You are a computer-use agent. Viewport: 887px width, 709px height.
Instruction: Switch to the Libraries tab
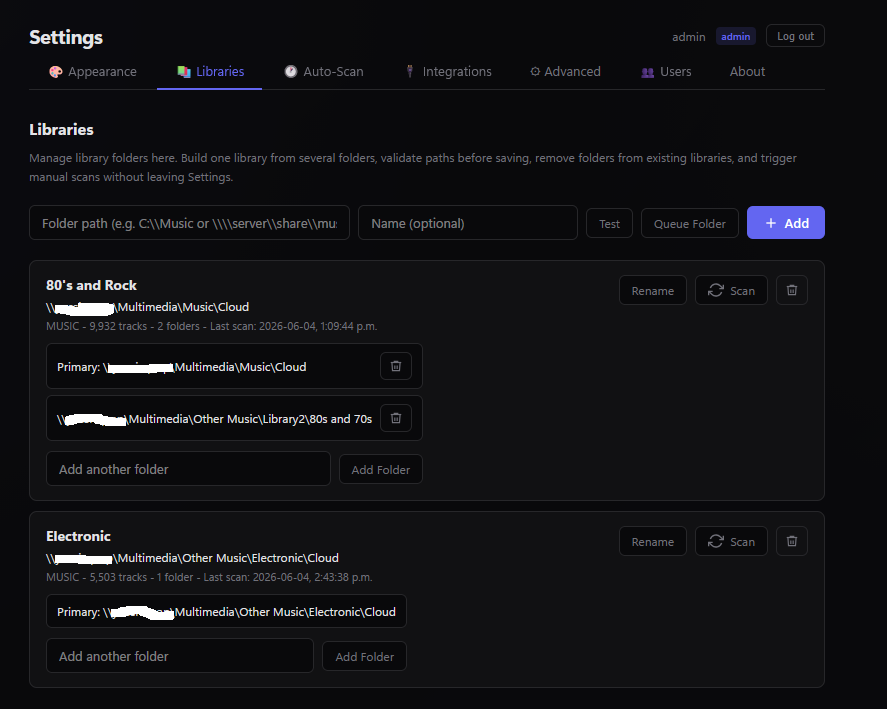210,72
